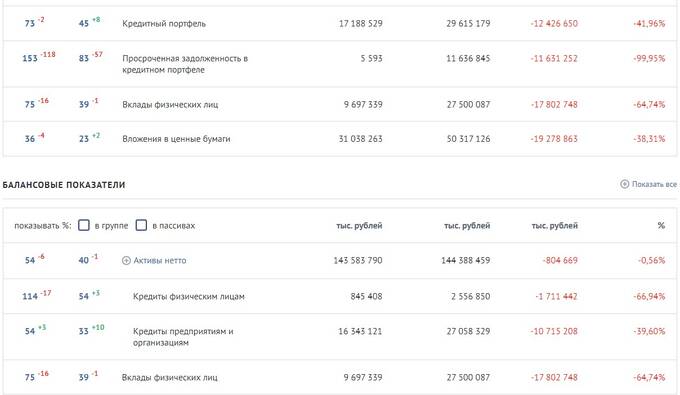
Task: Click regional rank 83 for overdue debt
Action: (84, 59)
